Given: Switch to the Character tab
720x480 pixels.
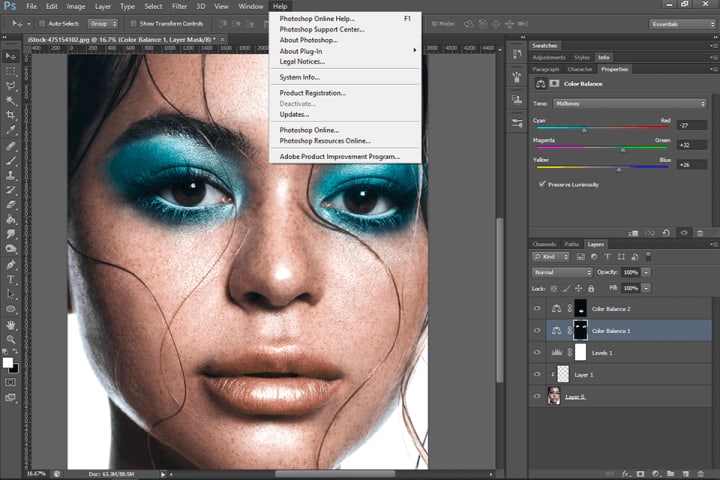Looking at the screenshot, I should (x=579, y=69).
